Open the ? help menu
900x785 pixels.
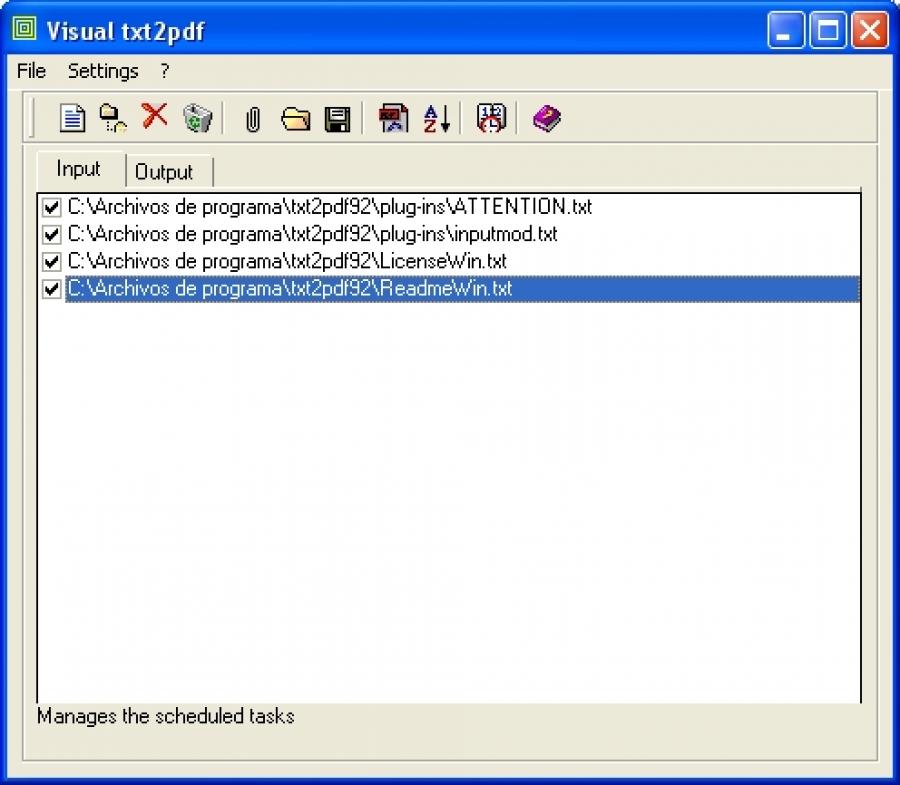tap(165, 71)
